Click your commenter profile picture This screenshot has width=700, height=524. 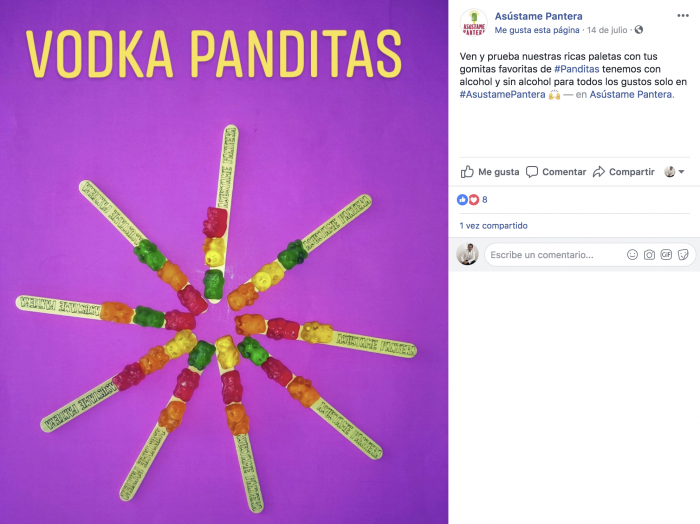point(467,254)
